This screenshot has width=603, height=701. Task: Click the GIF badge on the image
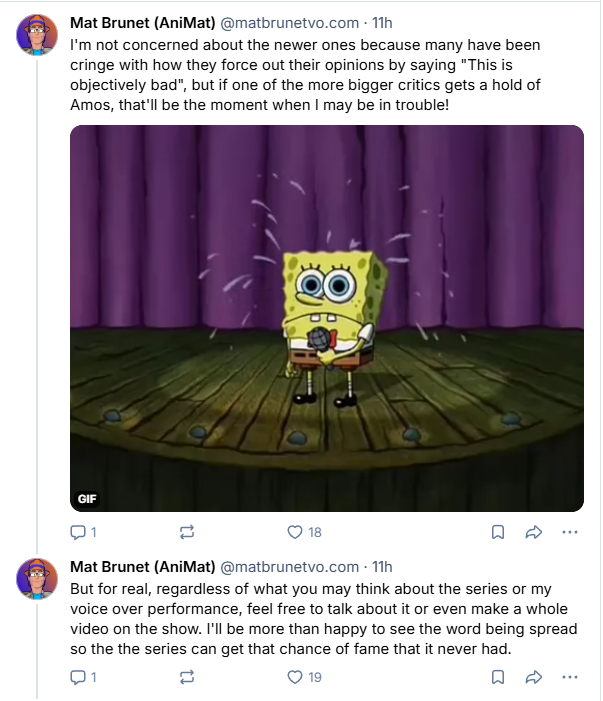pyautogui.click(x=87, y=498)
